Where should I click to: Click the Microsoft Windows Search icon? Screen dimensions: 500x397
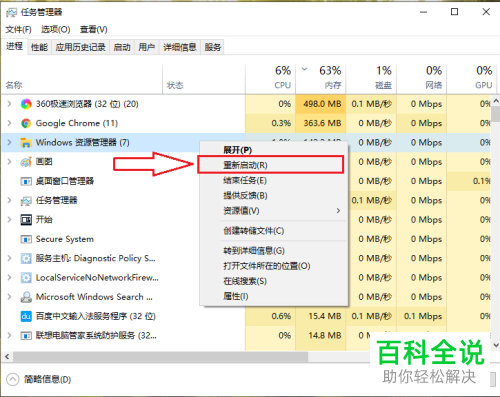[26, 297]
